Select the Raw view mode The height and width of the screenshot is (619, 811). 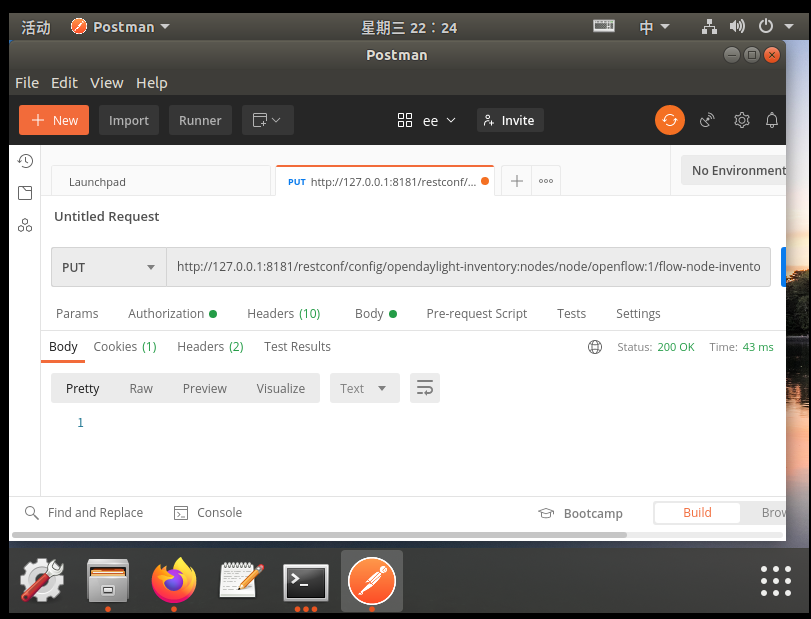pyautogui.click(x=141, y=388)
